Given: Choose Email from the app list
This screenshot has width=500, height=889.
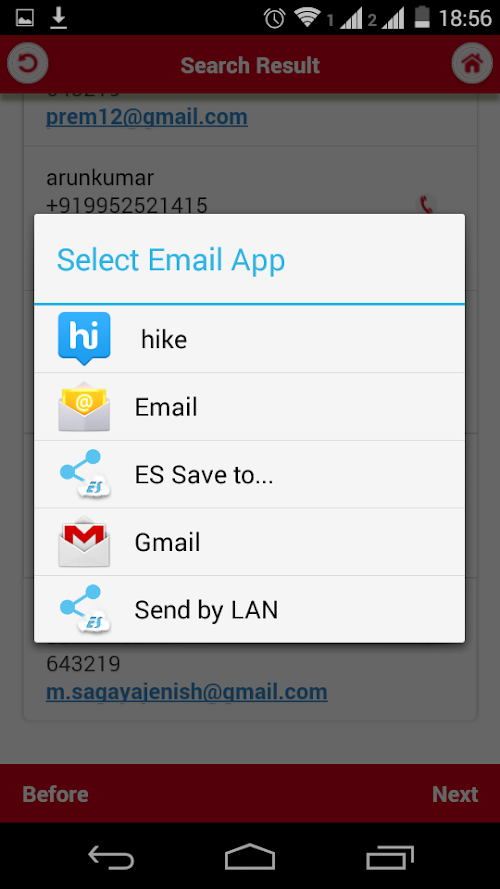Looking at the screenshot, I should (x=249, y=407).
